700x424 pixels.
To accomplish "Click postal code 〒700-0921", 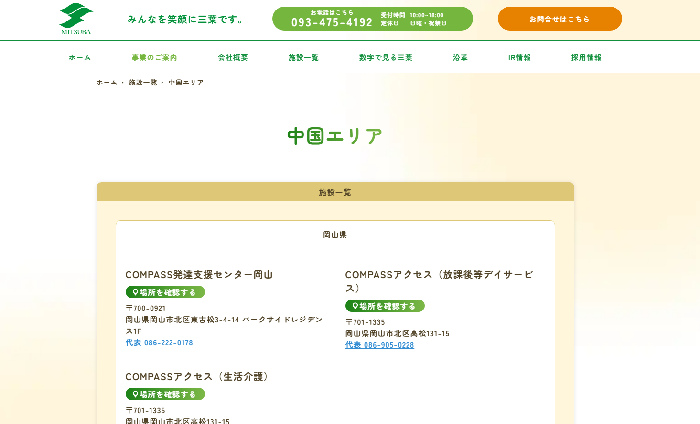I will pyautogui.click(x=146, y=308).
